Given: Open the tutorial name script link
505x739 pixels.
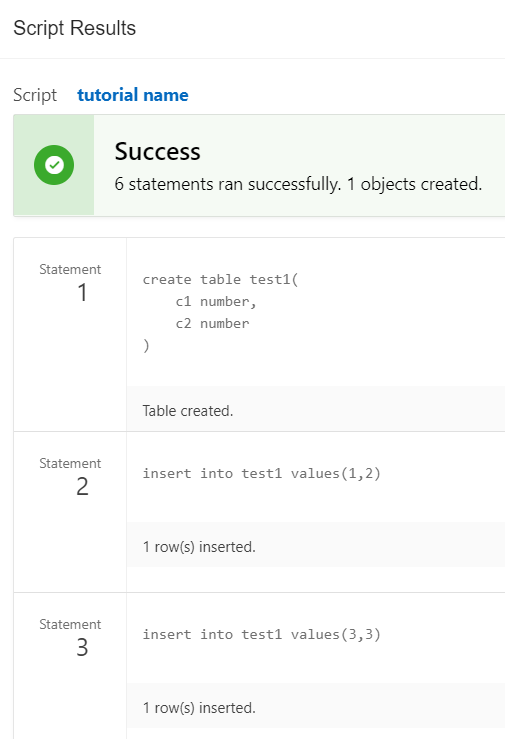Looking at the screenshot, I should 133,95.
